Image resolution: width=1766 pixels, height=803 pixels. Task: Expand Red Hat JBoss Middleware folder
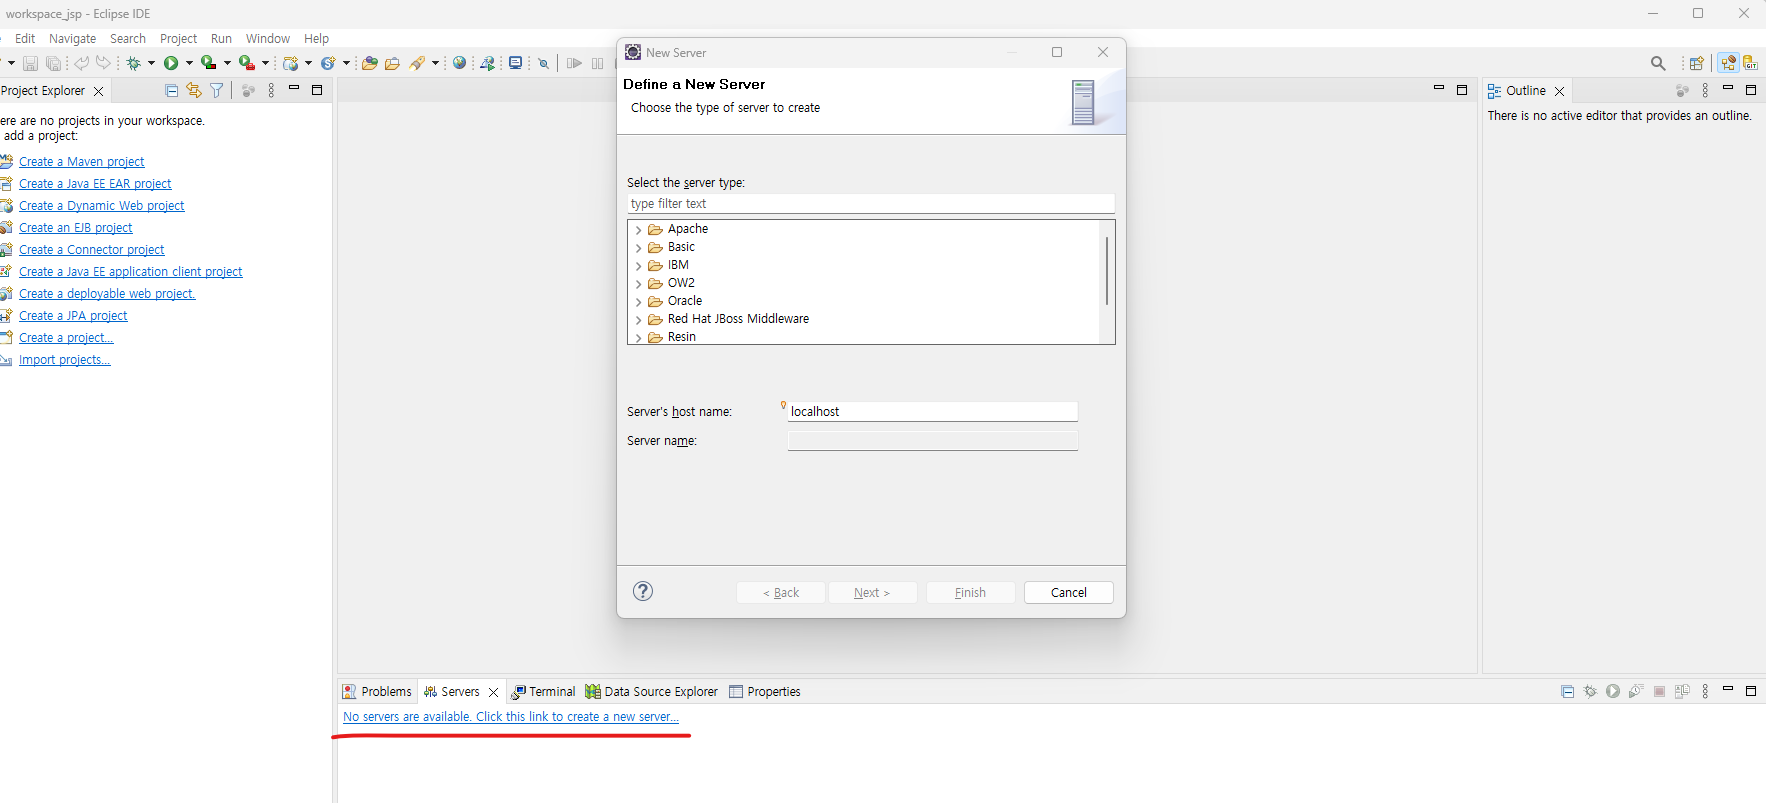click(x=639, y=320)
